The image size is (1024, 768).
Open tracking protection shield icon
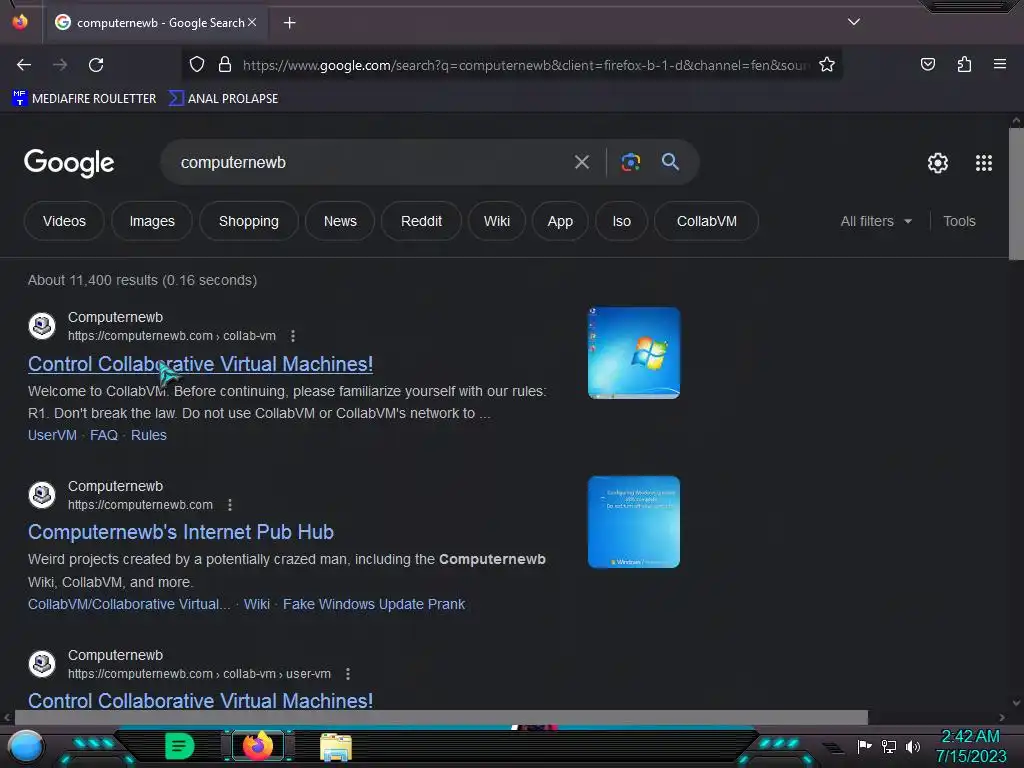coord(197,65)
